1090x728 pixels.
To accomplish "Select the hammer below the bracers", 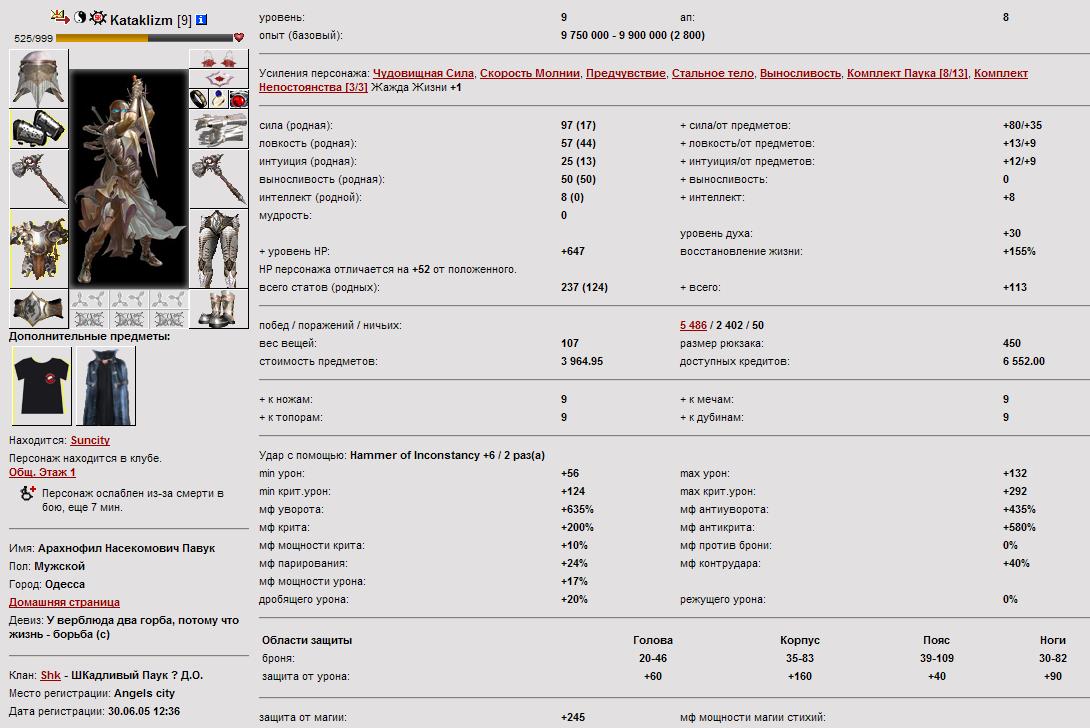I will tap(39, 179).
